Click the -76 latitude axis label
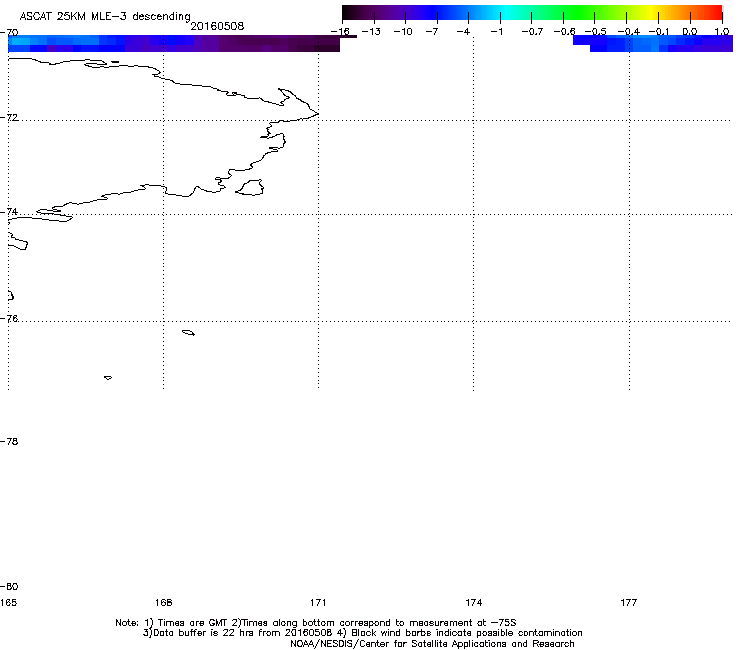Viewport: 740px width, 650px height. (9, 319)
